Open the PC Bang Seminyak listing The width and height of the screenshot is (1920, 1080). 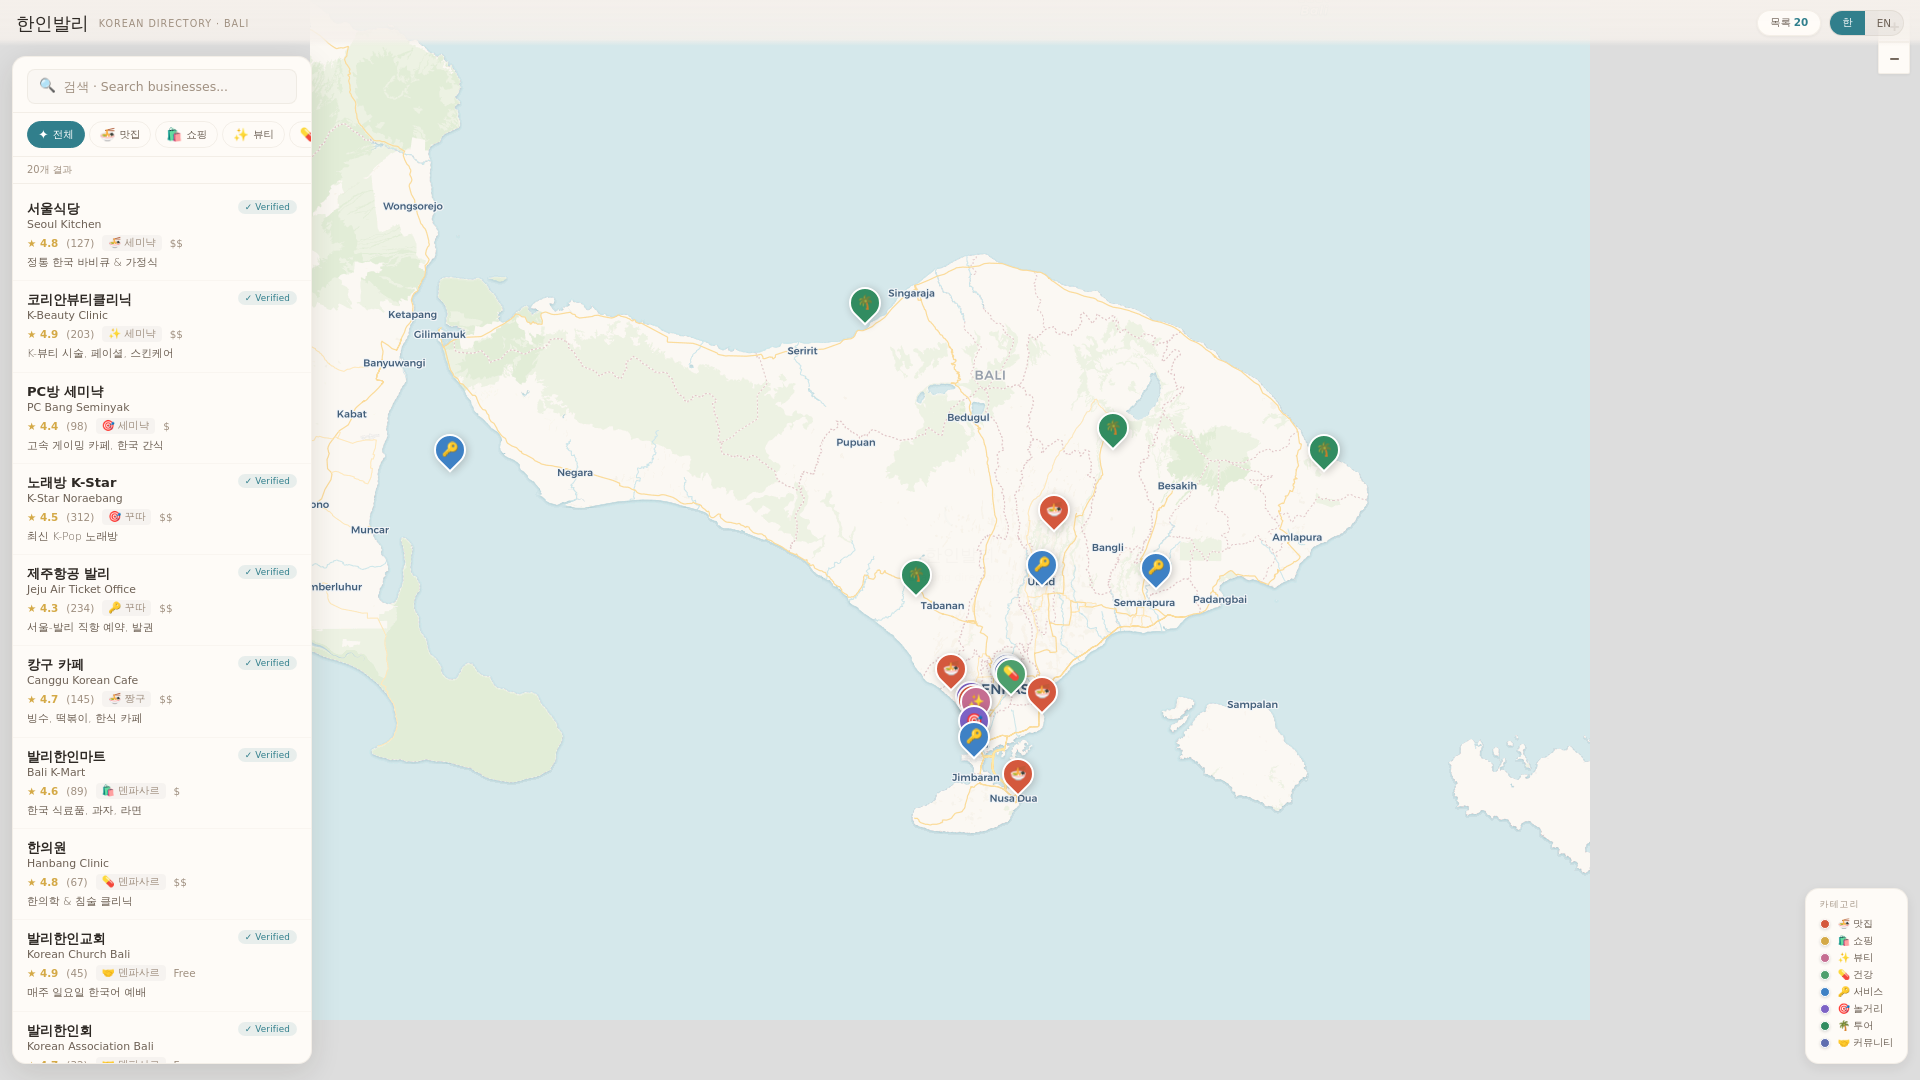162,418
